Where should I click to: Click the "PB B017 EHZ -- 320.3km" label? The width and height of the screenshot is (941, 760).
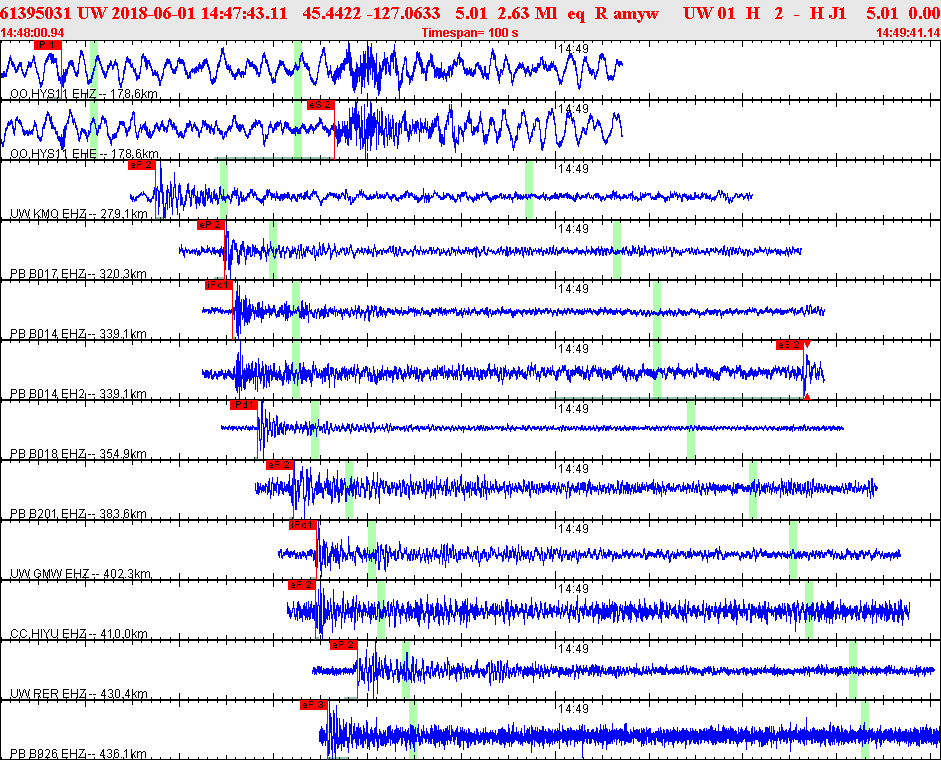point(78,274)
